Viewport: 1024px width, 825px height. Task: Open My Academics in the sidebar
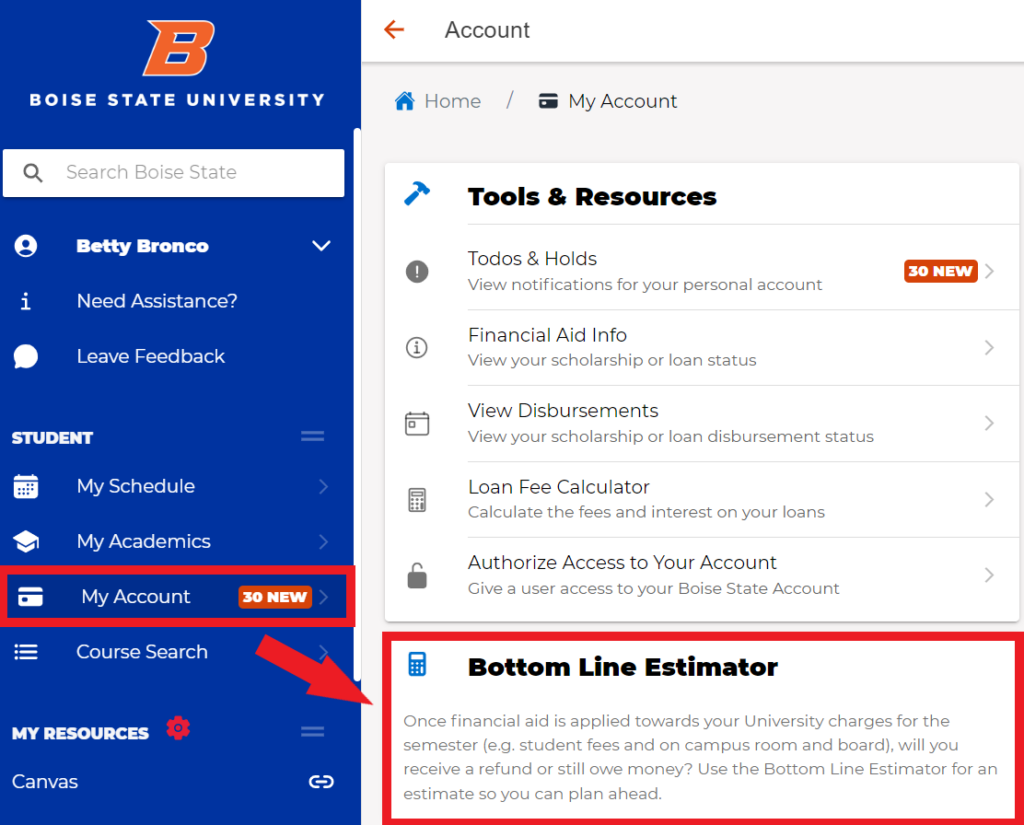173,542
